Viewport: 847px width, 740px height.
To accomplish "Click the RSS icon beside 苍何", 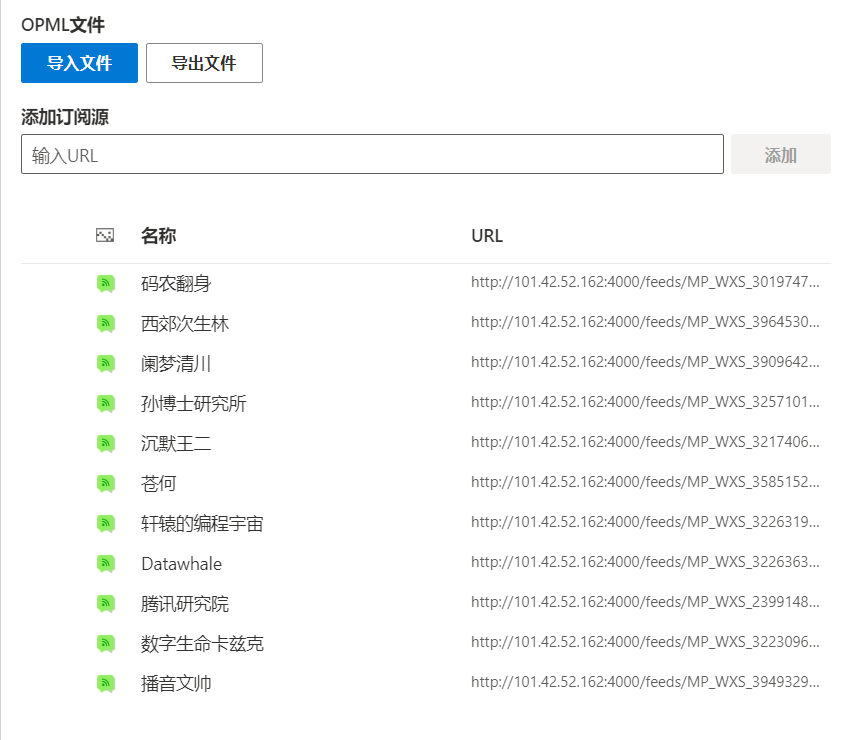I will click(106, 483).
